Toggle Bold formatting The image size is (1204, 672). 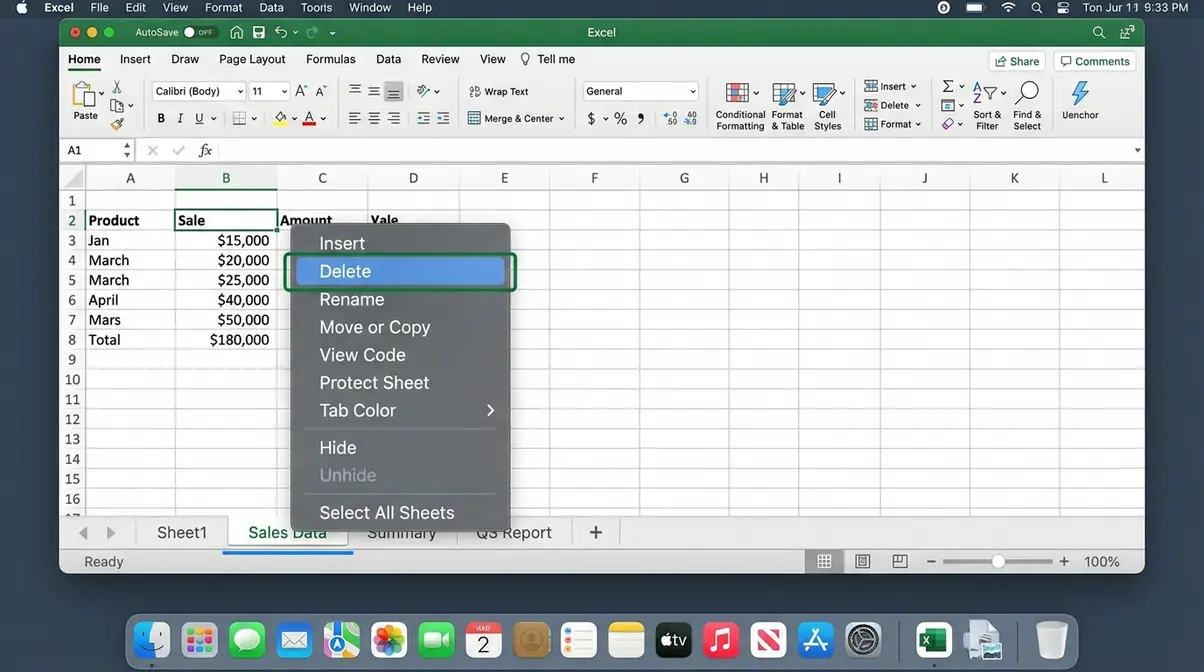(x=160, y=118)
